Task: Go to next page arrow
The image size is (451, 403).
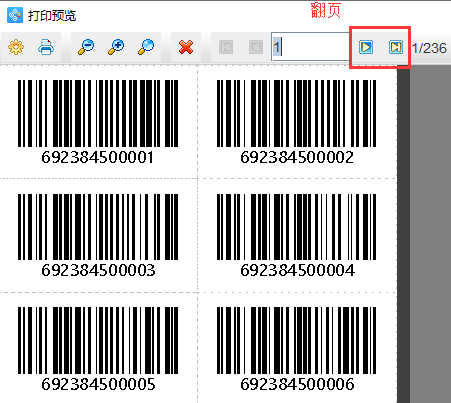Action: click(366, 47)
